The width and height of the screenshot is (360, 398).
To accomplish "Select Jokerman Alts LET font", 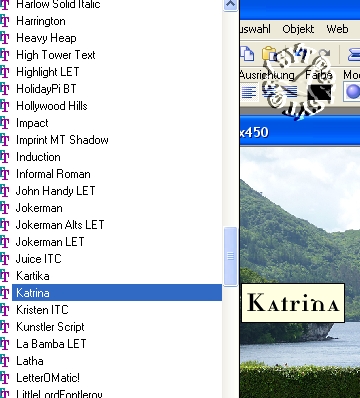I will point(60,225).
